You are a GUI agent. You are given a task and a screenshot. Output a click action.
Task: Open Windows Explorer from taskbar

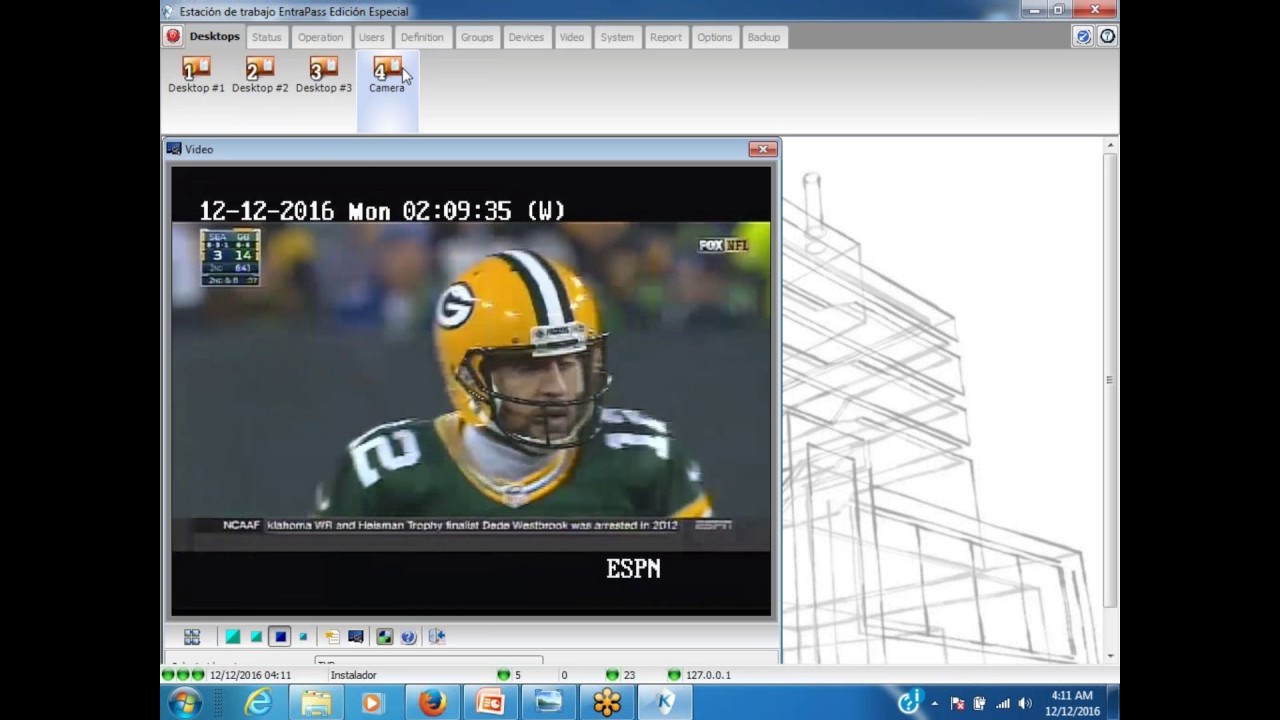(316, 703)
